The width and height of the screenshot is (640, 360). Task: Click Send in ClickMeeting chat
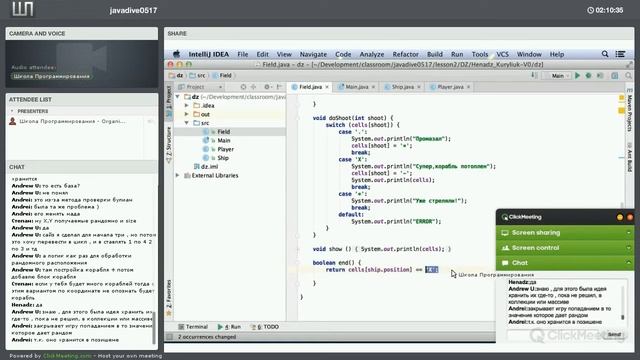614,334
